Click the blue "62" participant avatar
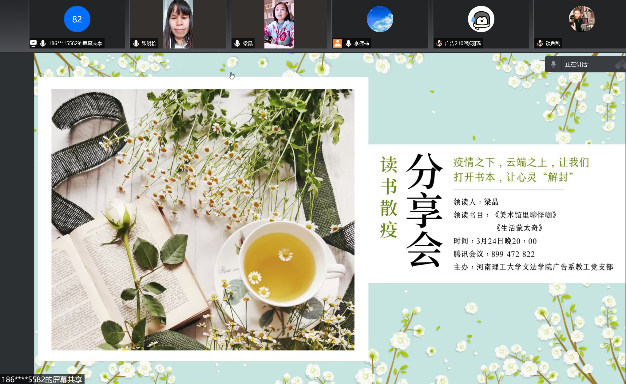 [x=77, y=19]
